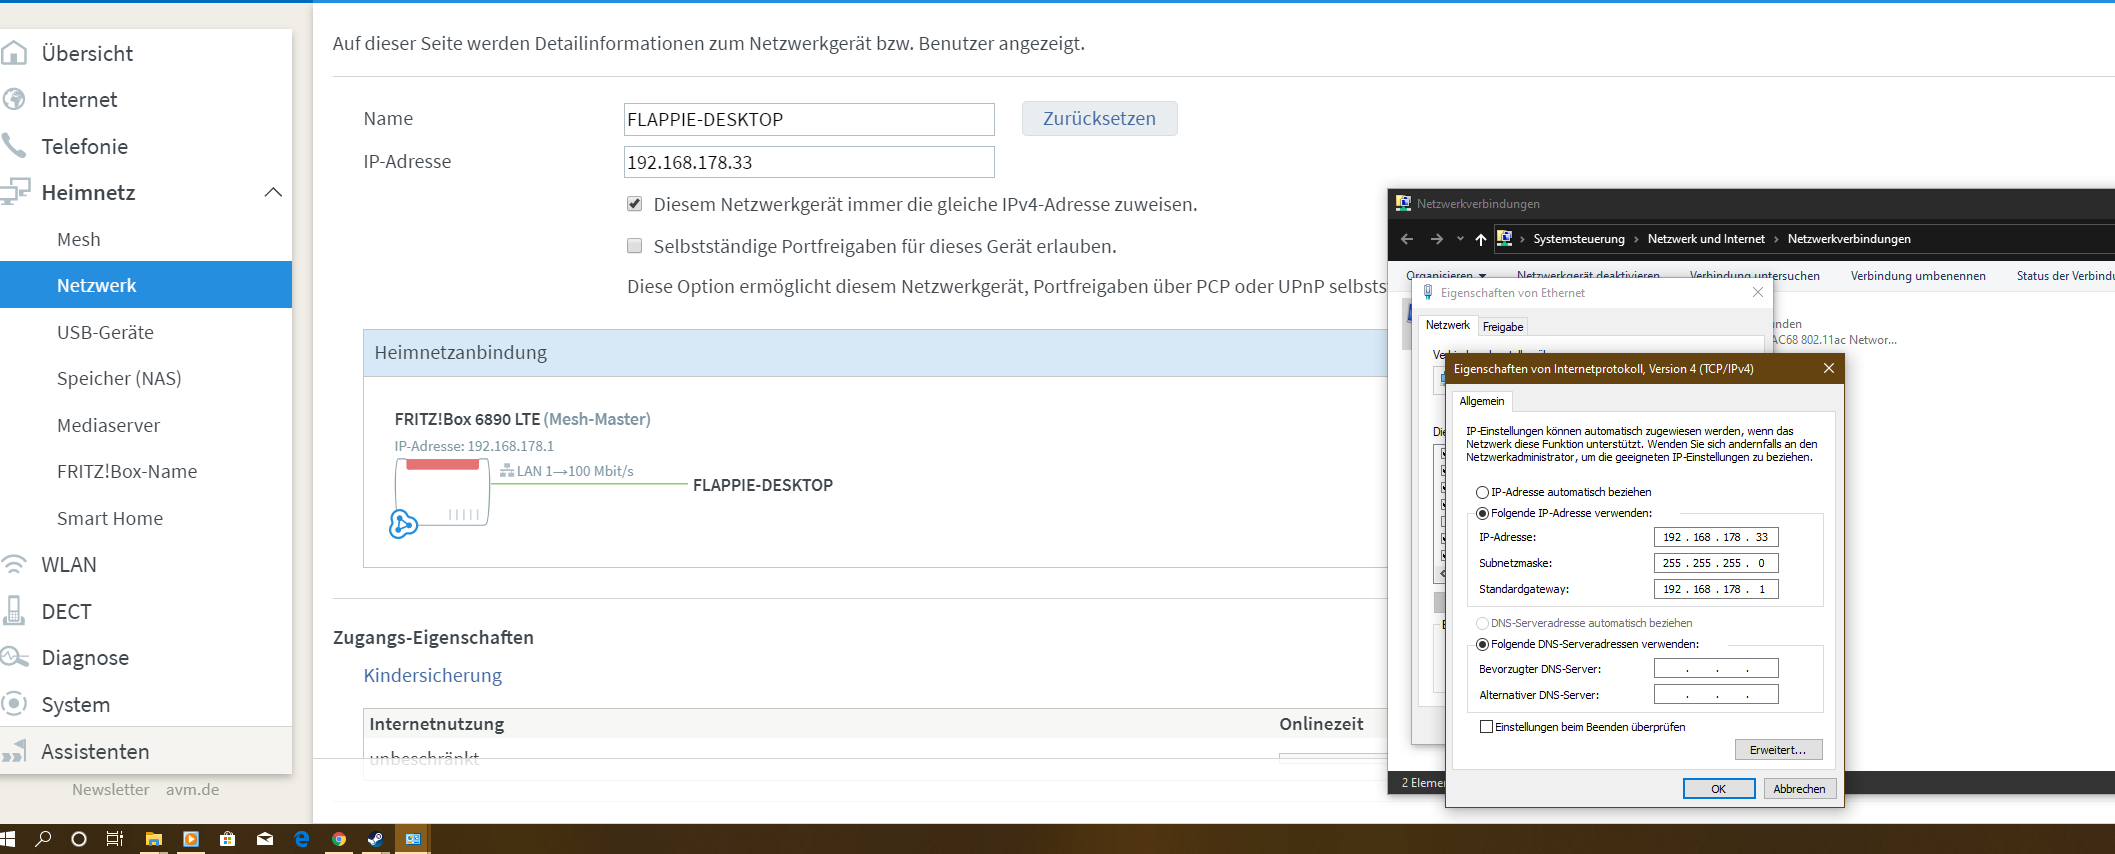This screenshot has width=2115, height=854.
Task: Open Mesh in the sidebar
Action: point(79,239)
